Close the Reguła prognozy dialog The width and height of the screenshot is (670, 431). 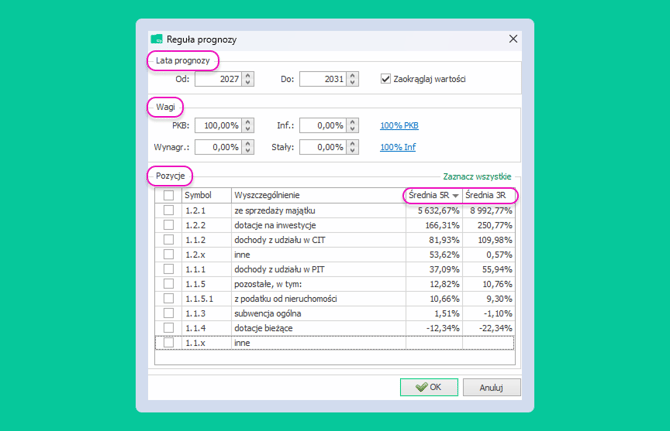point(514,39)
